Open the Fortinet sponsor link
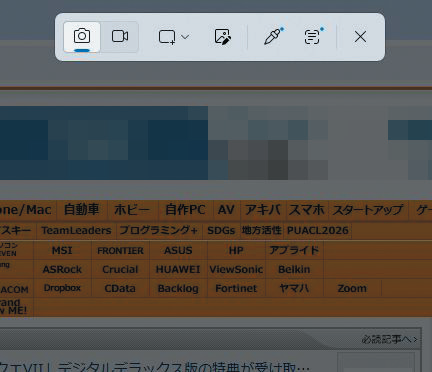Viewport: 432px width, 372px height. click(x=236, y=288)
